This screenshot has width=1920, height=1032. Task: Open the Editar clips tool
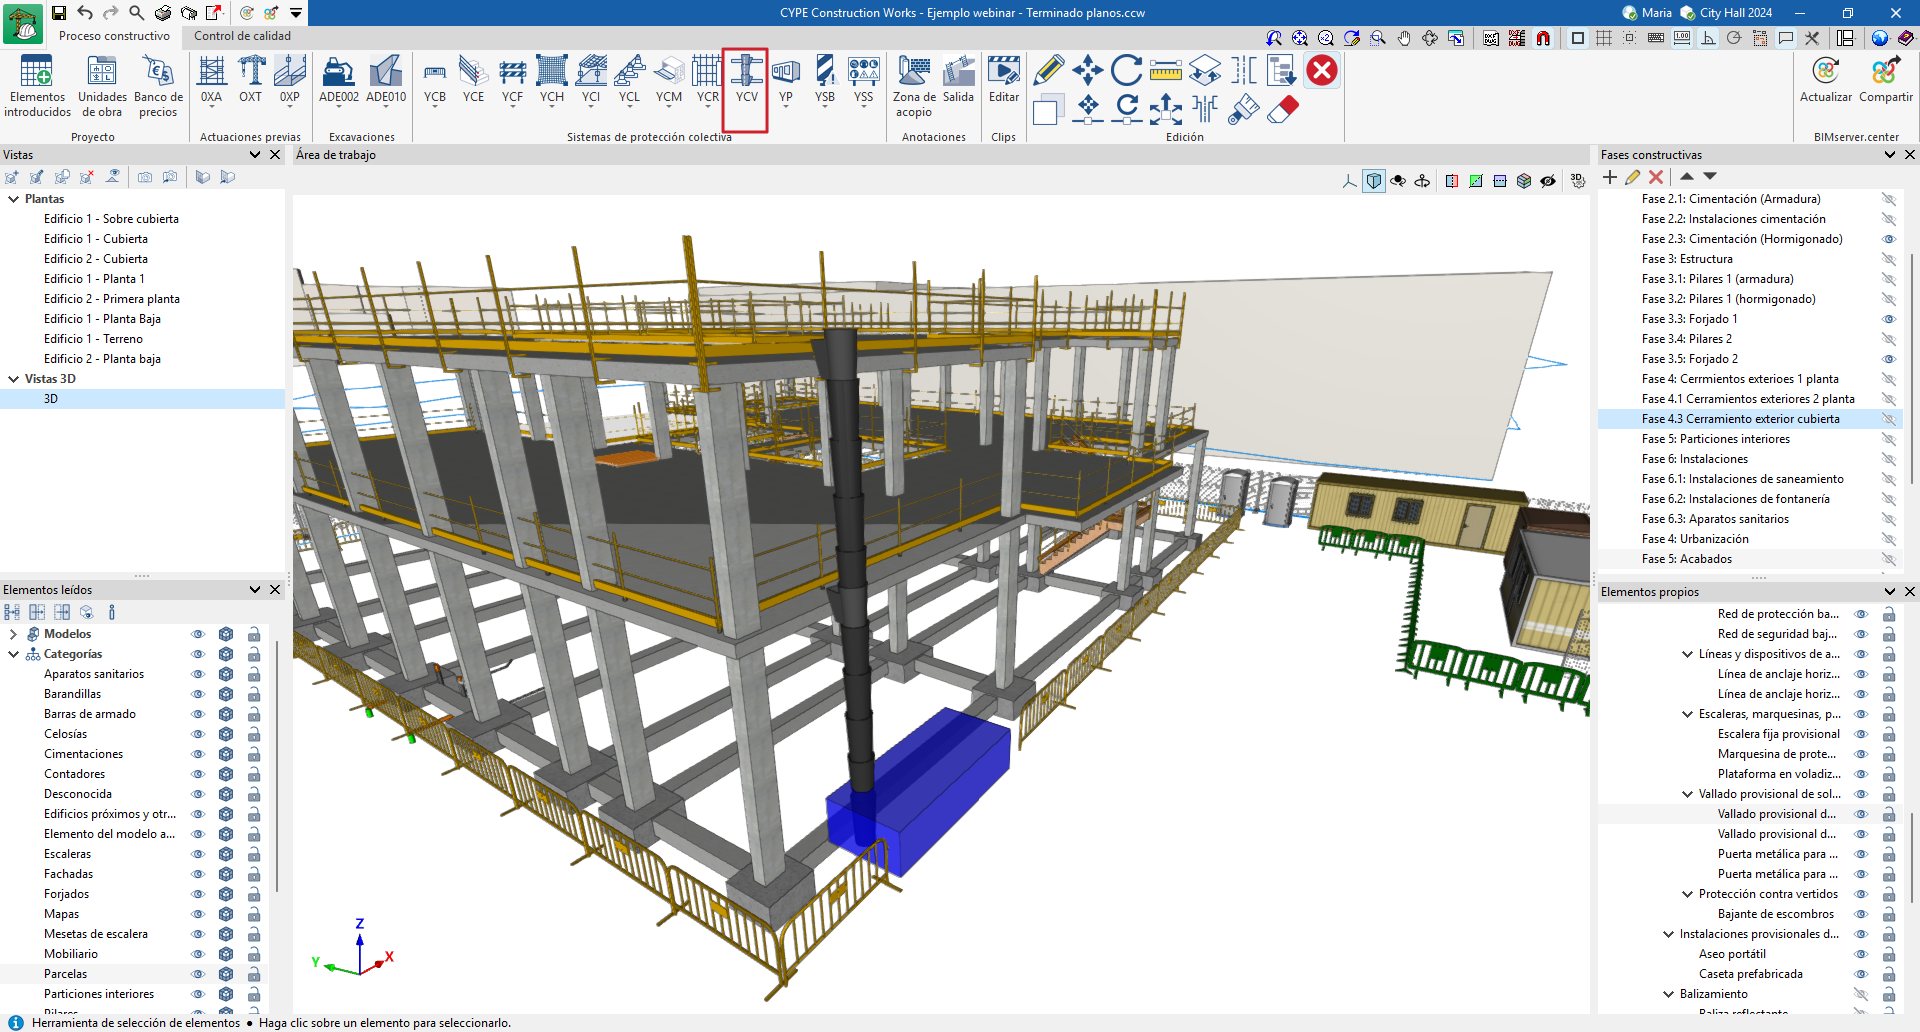click(1004, 80)
